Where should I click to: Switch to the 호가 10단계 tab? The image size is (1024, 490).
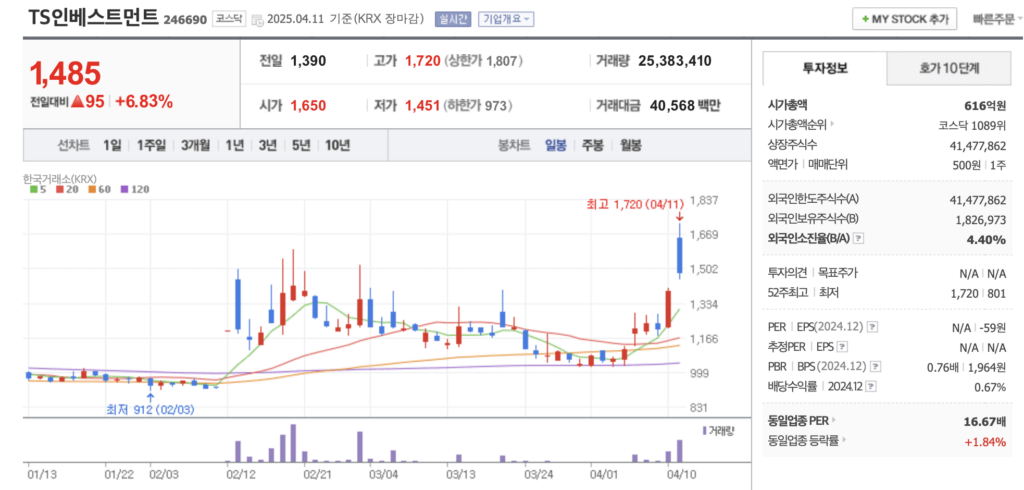(948, 68)
